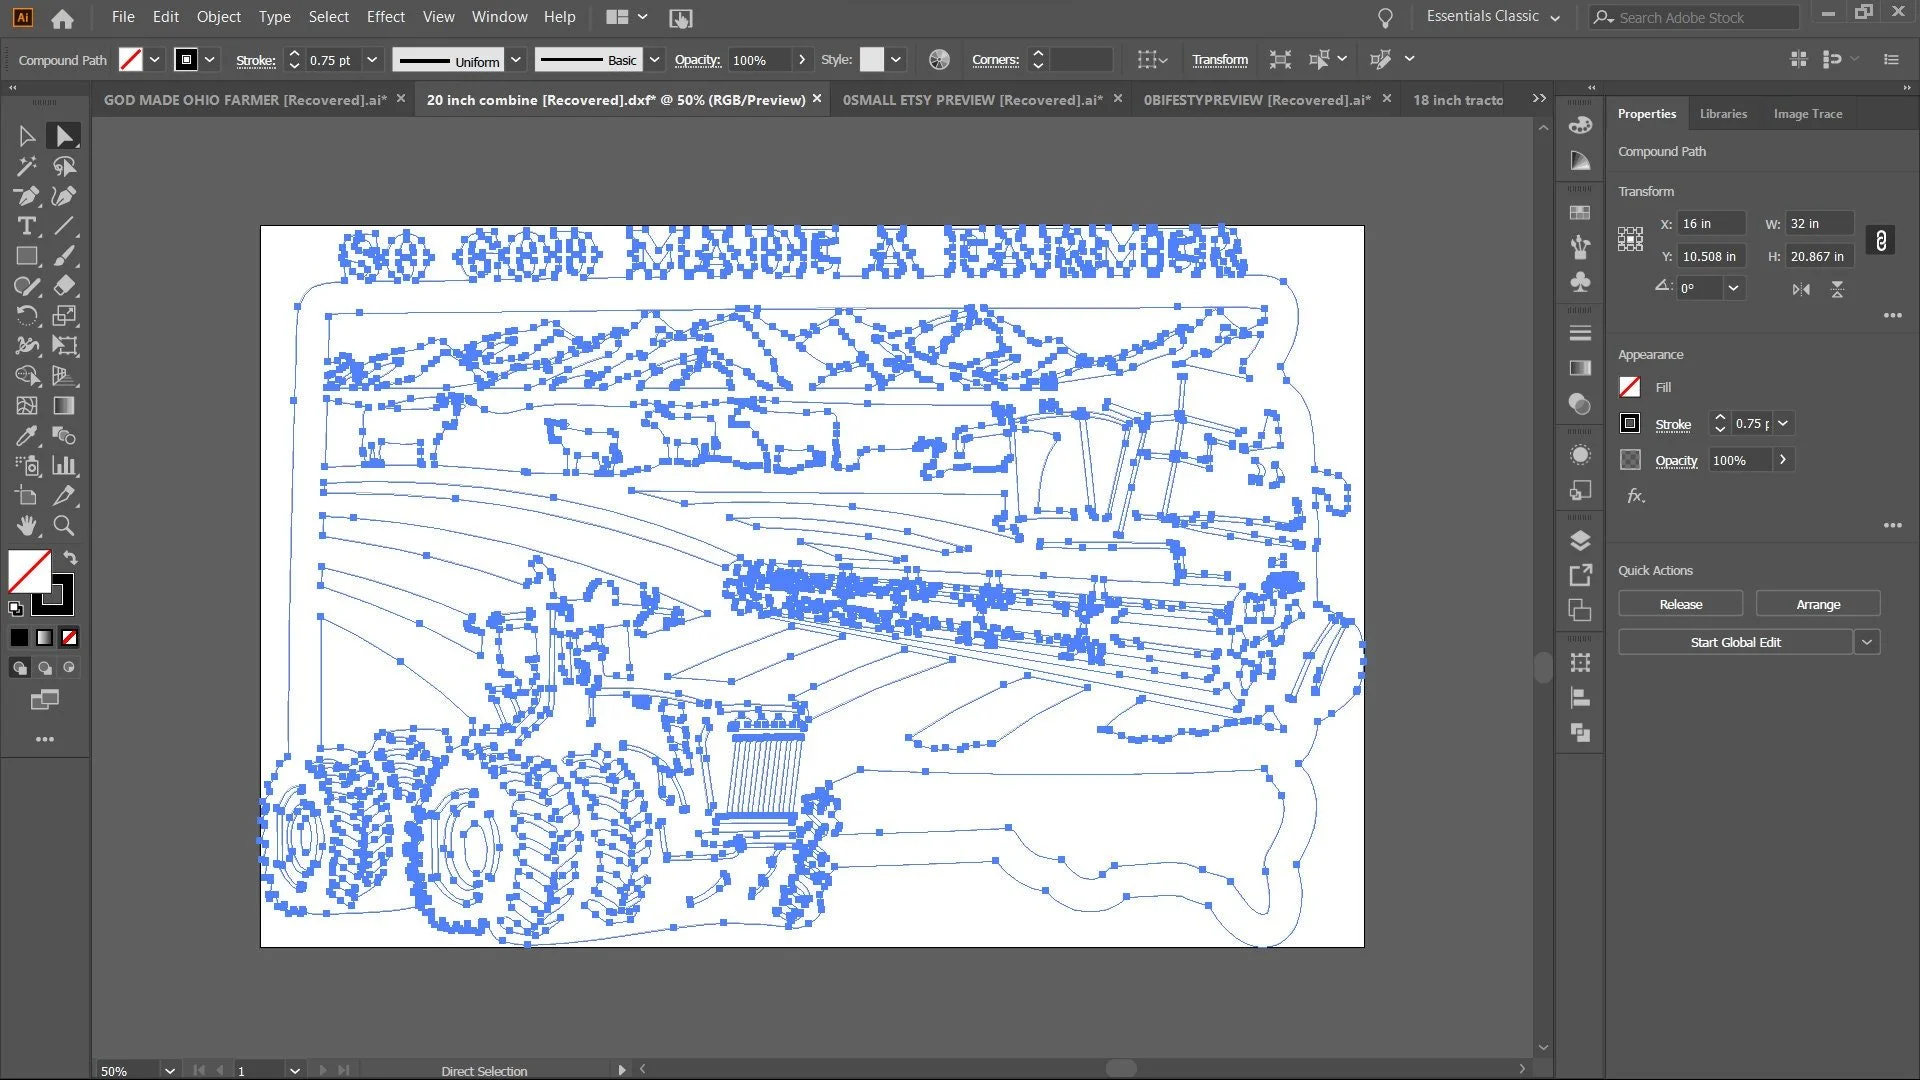Select the Hand tool
1920x1080 pixels.
(27, 526)
